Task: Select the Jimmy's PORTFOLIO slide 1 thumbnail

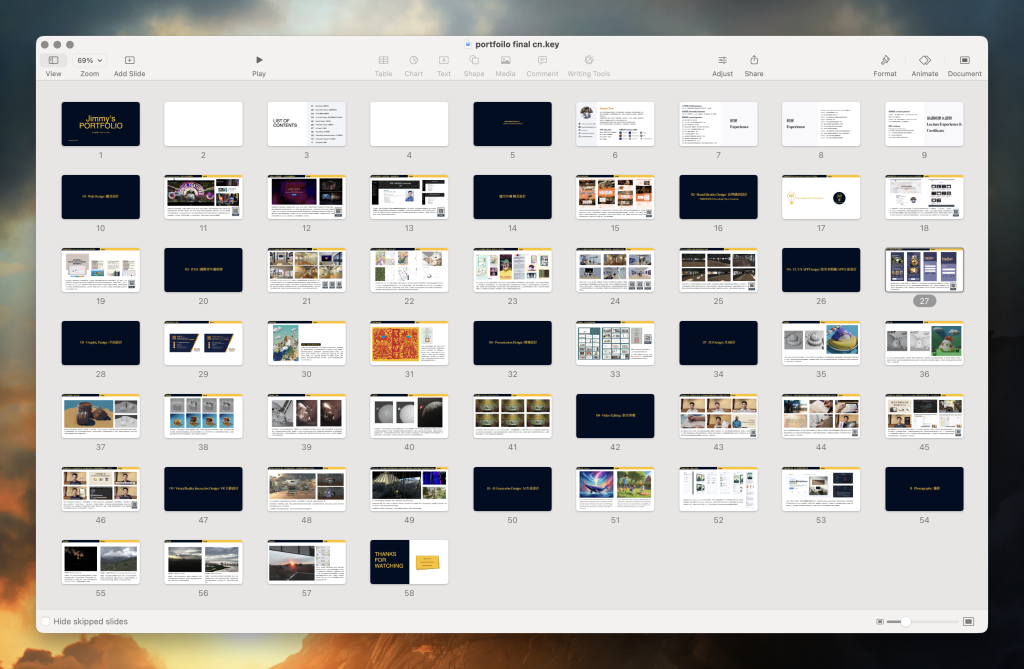Action: (x=101, y=124)
